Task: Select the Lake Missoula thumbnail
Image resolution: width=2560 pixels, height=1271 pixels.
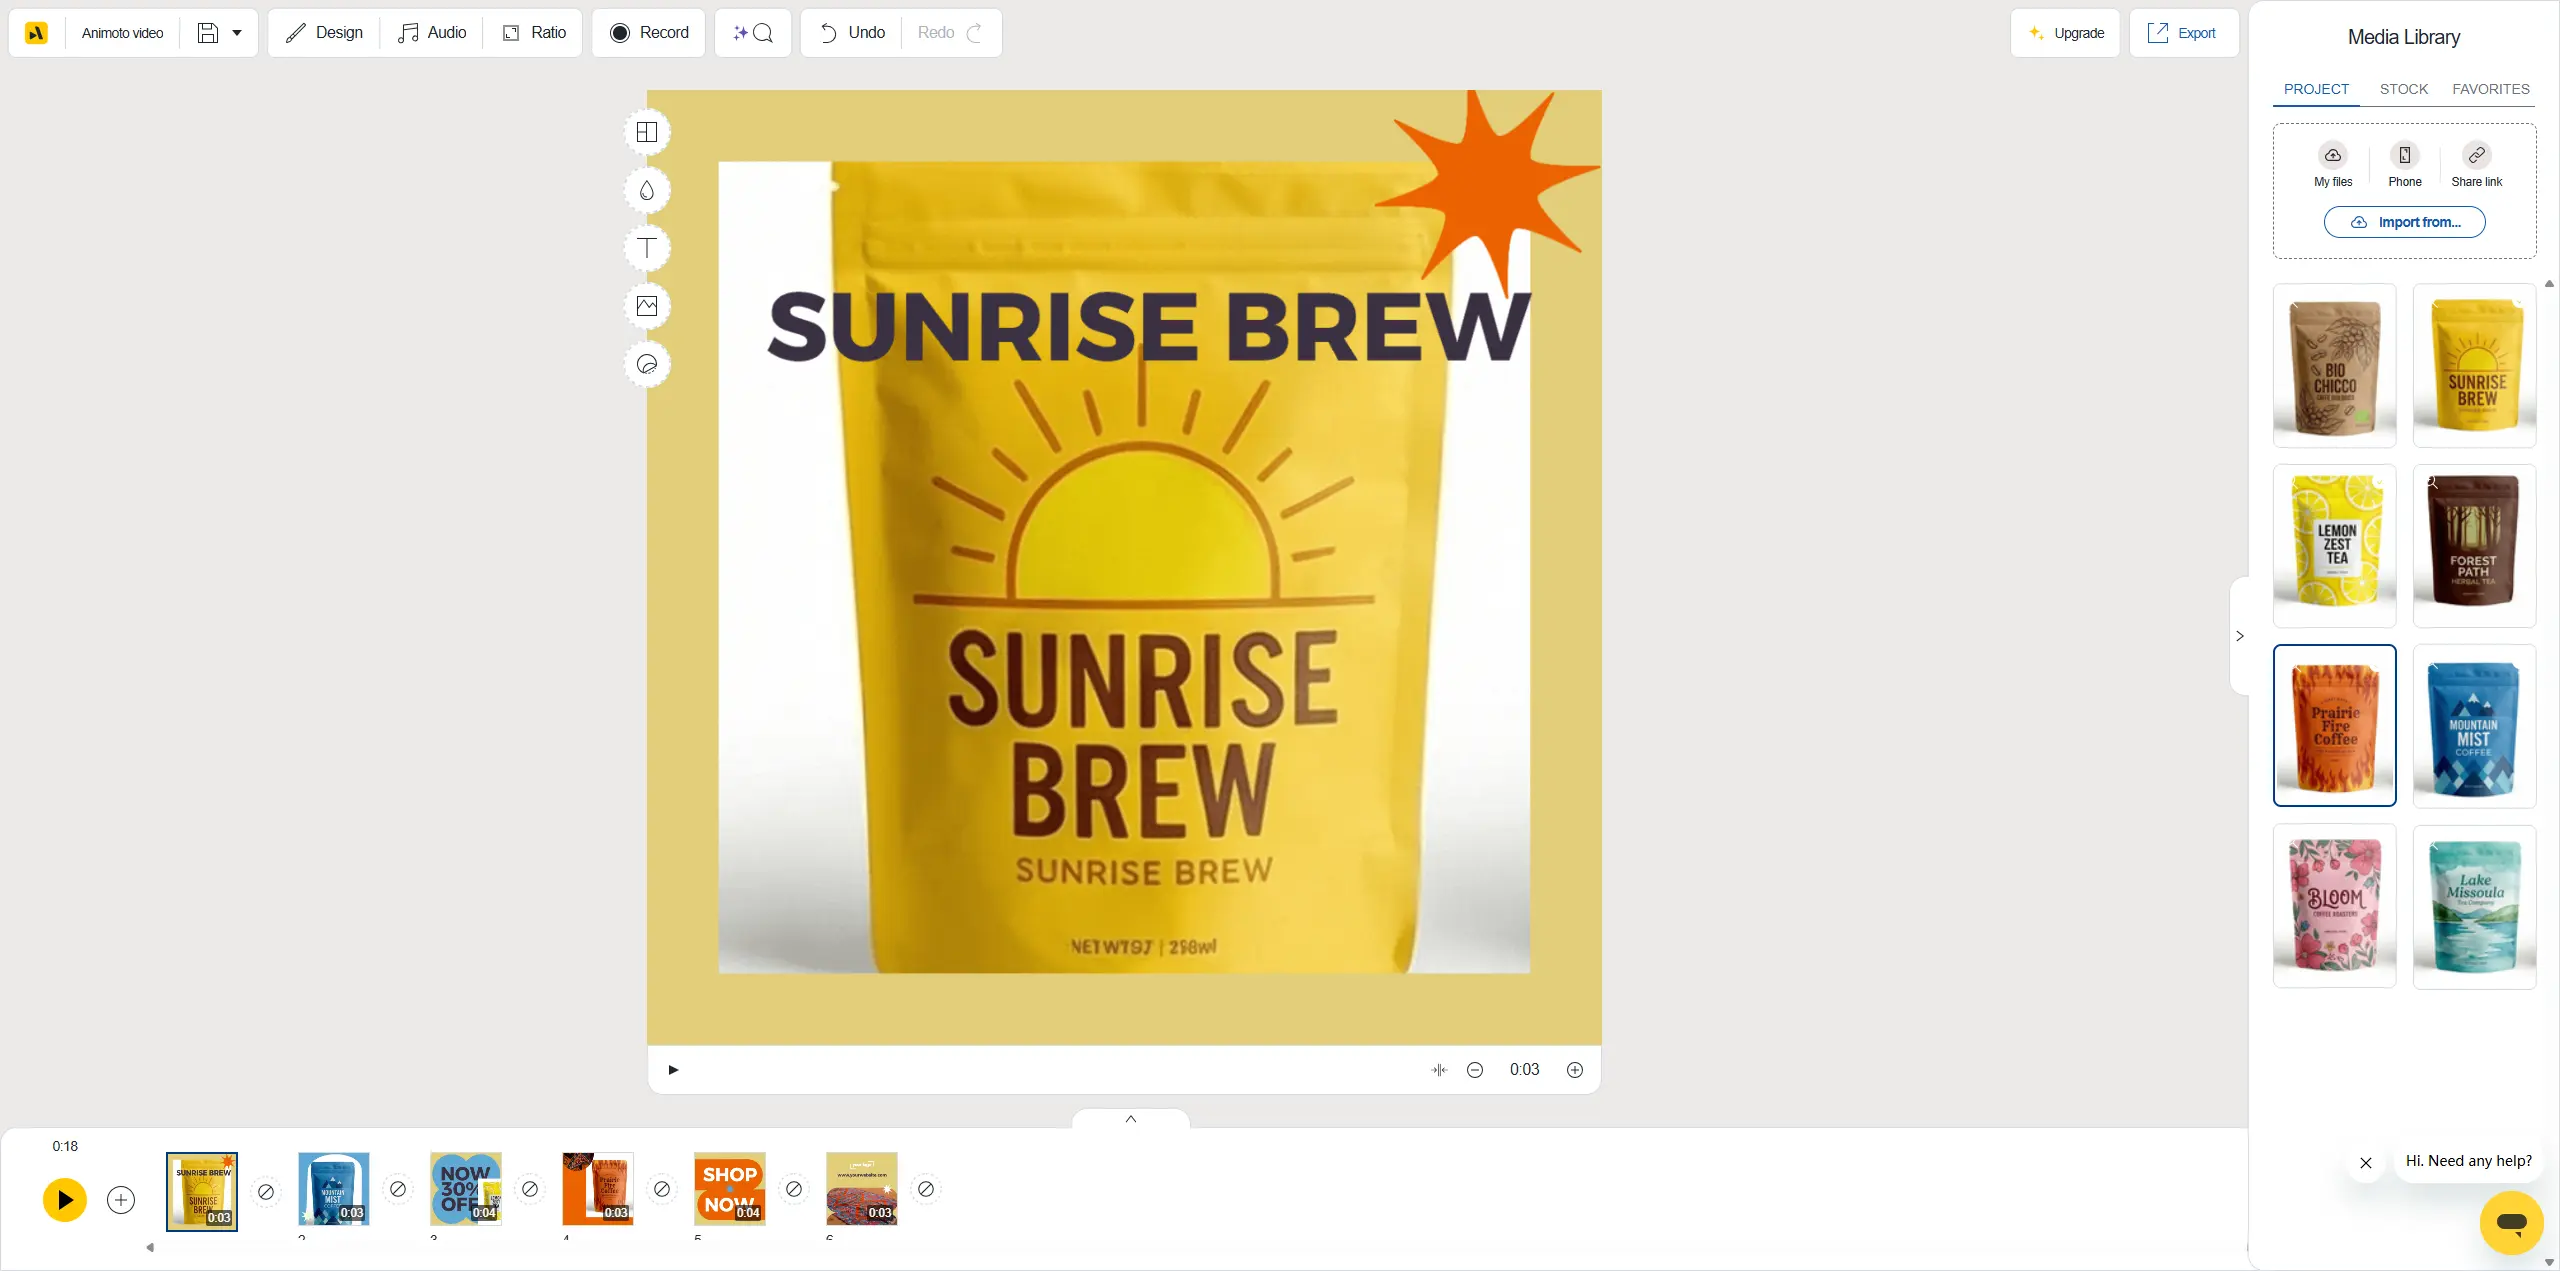Action: pyautogui.click(x=2475, y=906)
